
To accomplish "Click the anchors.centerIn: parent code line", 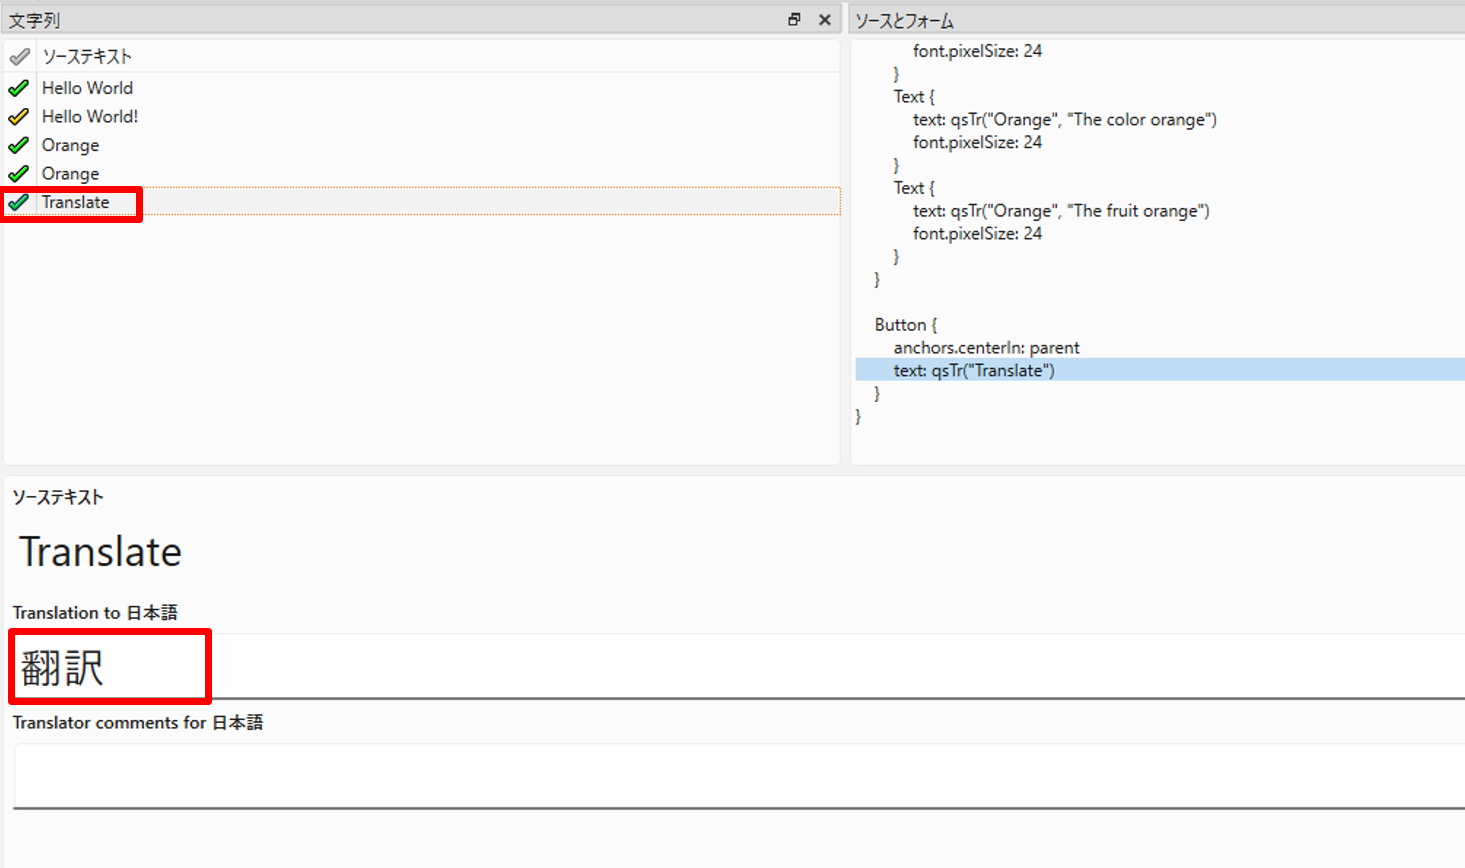I will click(986, 348).
